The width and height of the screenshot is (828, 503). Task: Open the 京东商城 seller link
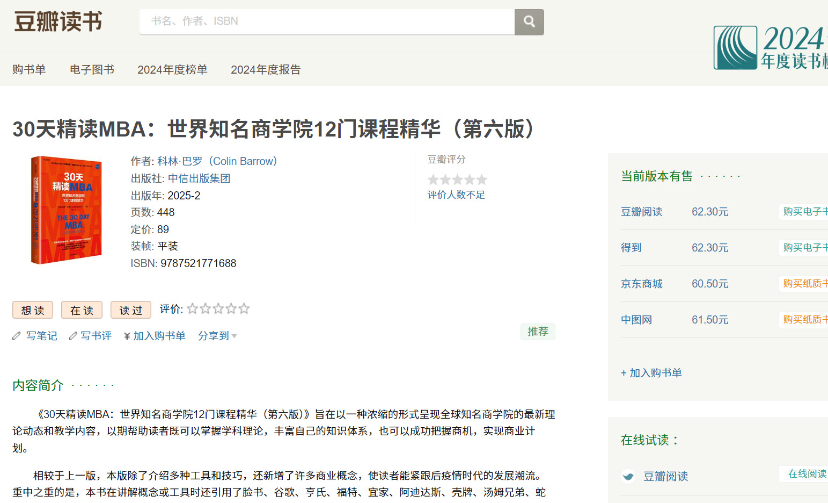click(641, 283)
